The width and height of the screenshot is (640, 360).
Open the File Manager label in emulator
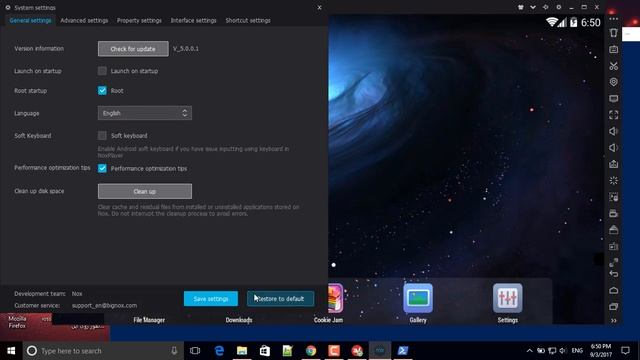pyautogui.click(x=149, y=320)
